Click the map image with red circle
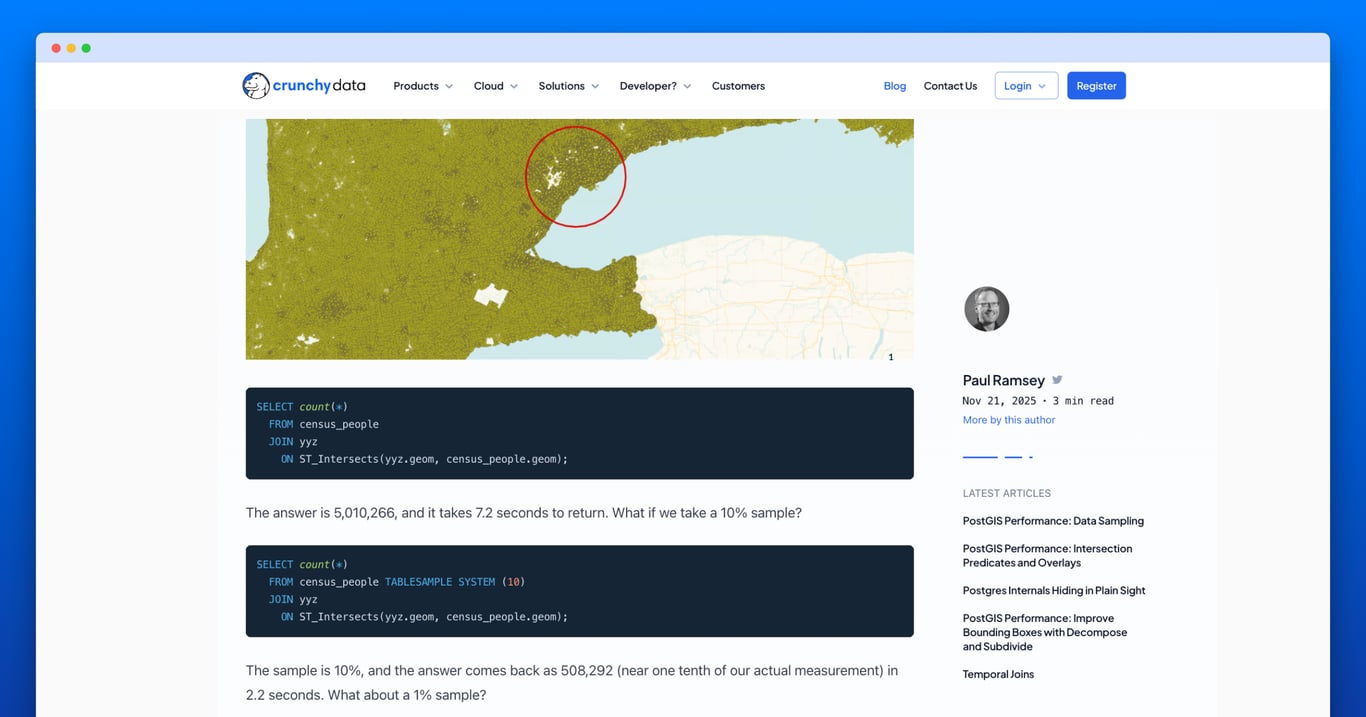Viewport: 1366px width, 717px height. point(579,238)
